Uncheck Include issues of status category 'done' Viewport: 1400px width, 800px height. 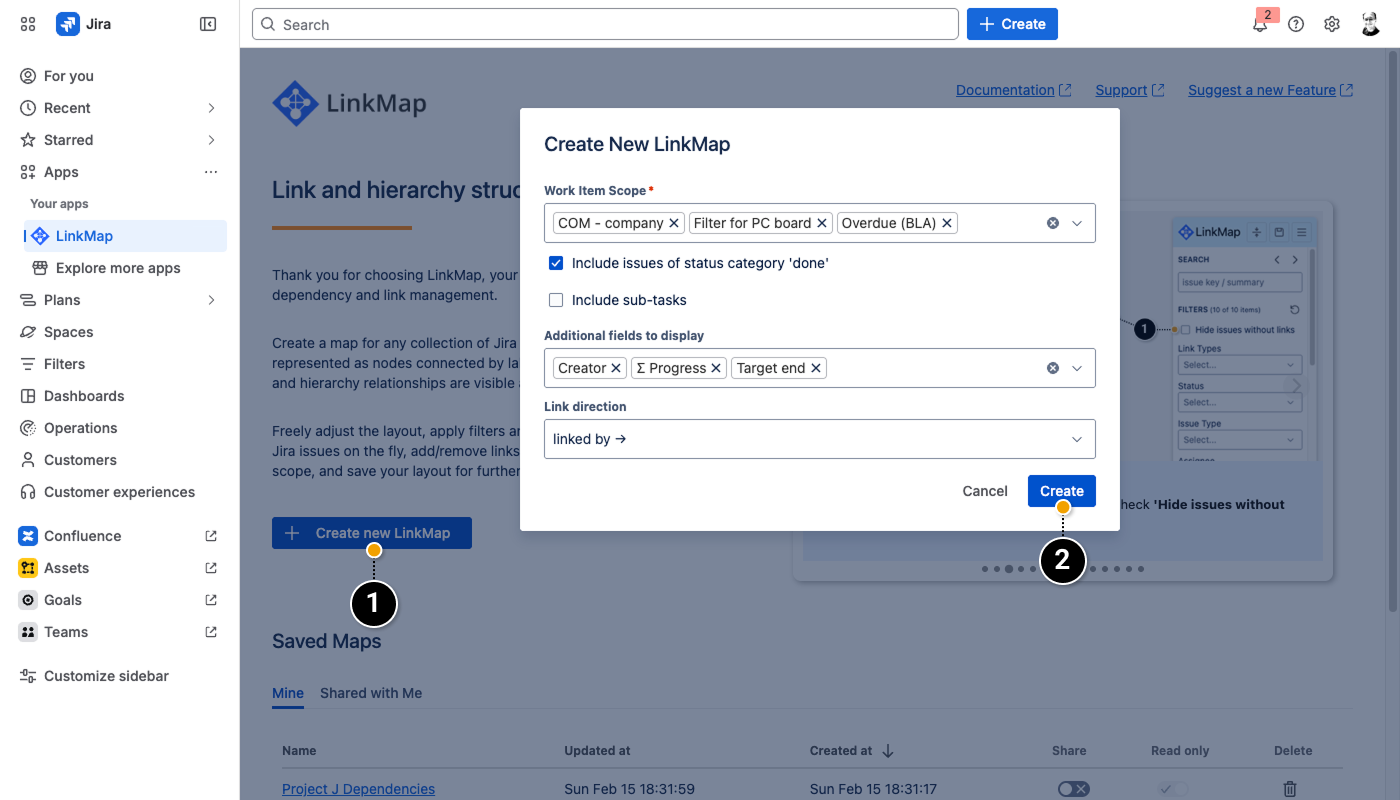(x=556, y=263)
